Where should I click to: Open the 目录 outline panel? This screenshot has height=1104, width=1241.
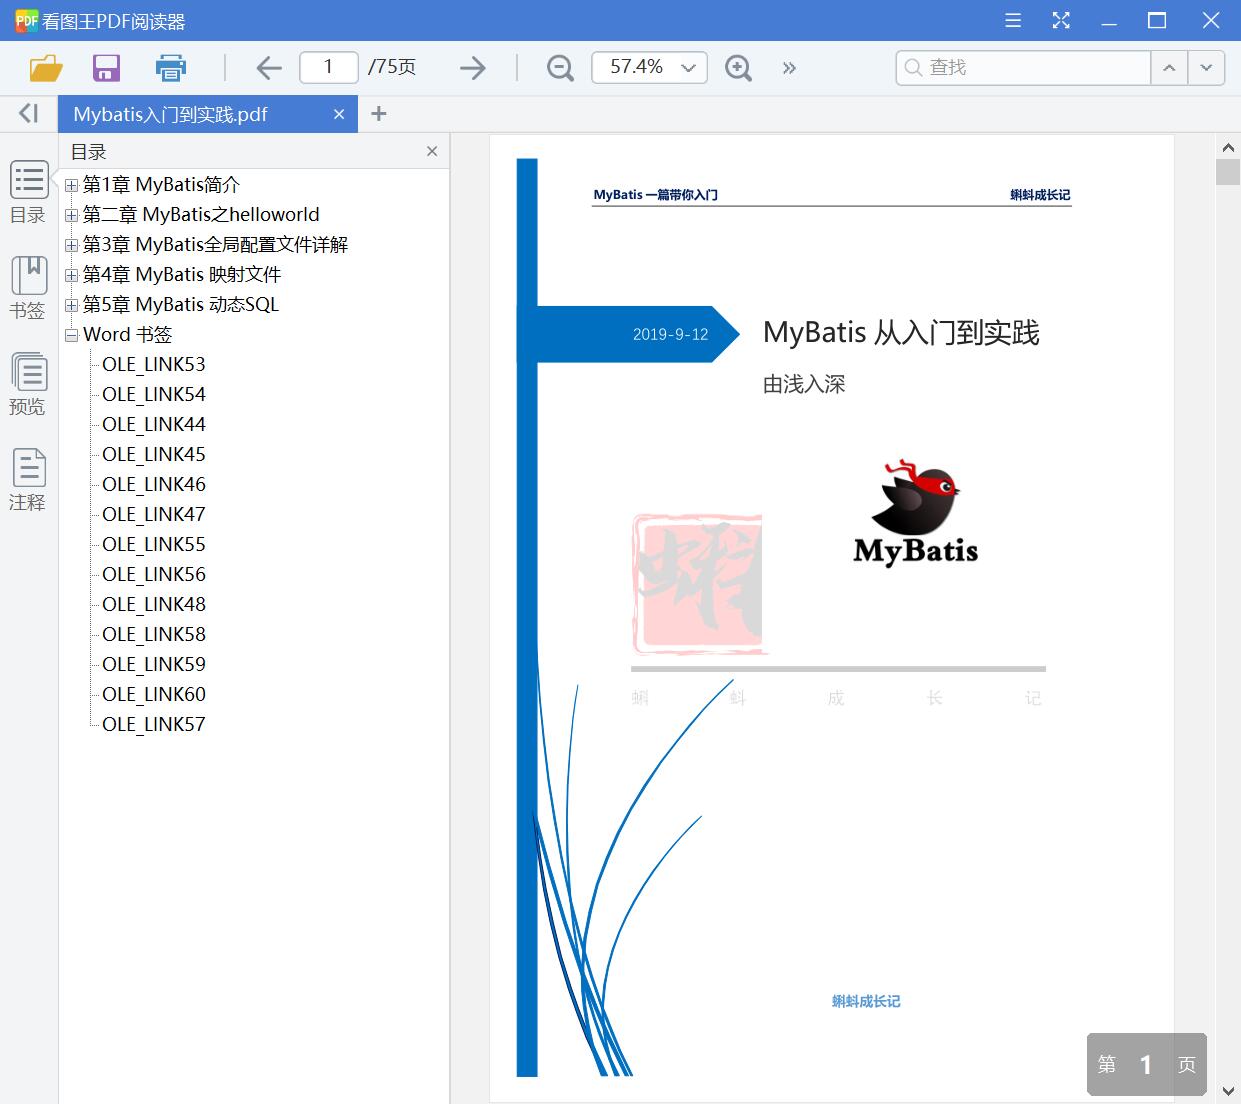[x=28, y=193]
